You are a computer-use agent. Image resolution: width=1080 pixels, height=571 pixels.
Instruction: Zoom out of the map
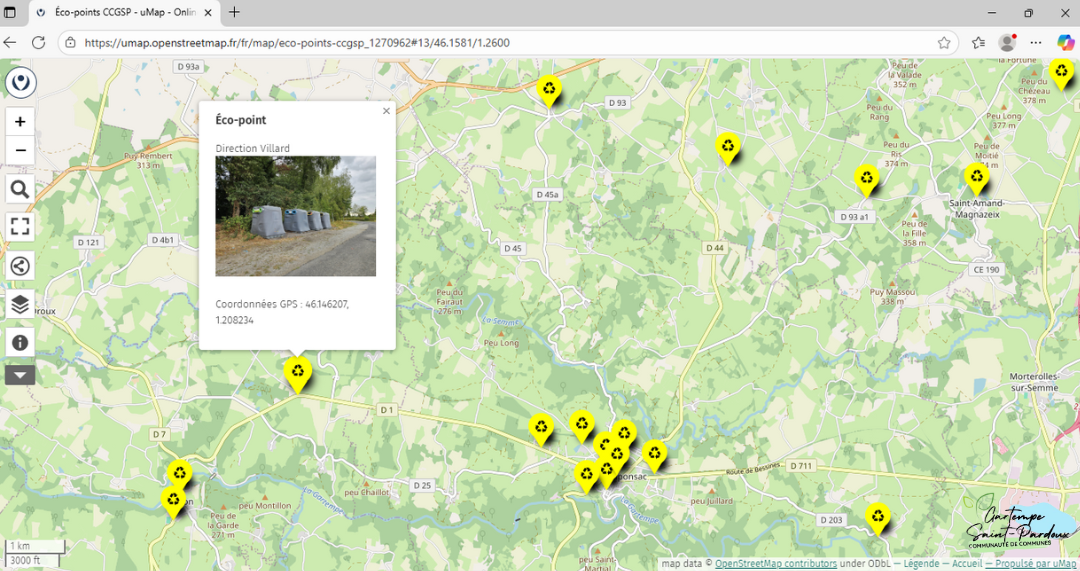click(21, 151)
